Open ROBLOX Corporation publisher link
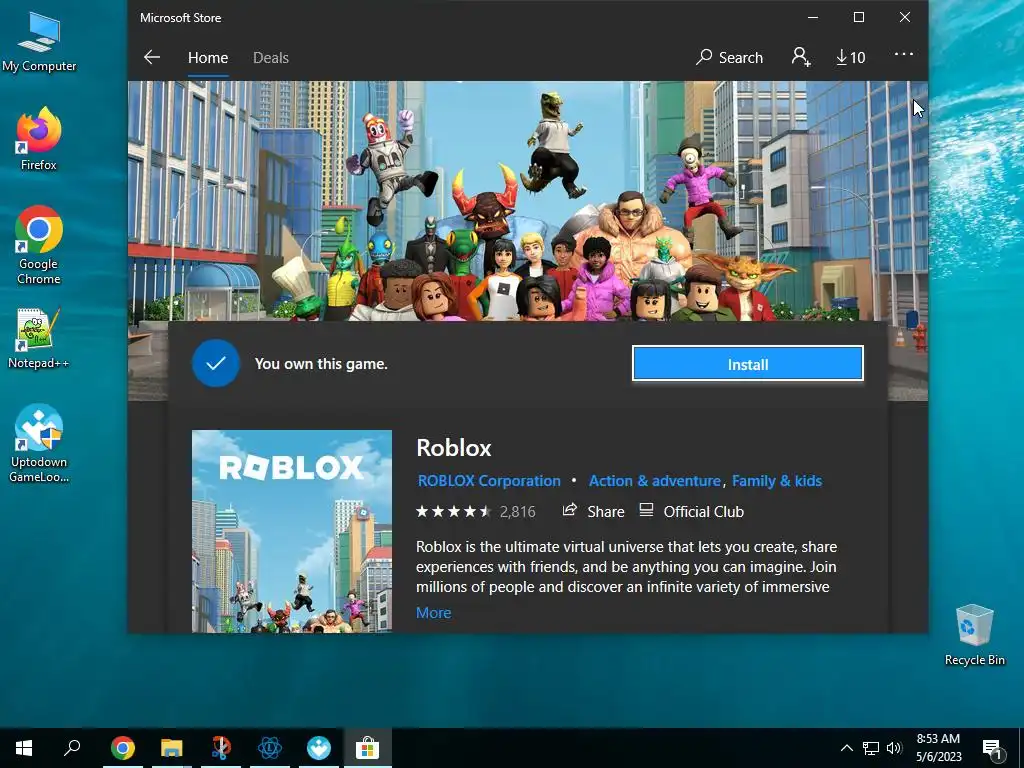This screenshot has height=768, width=1024. [488, 481]
